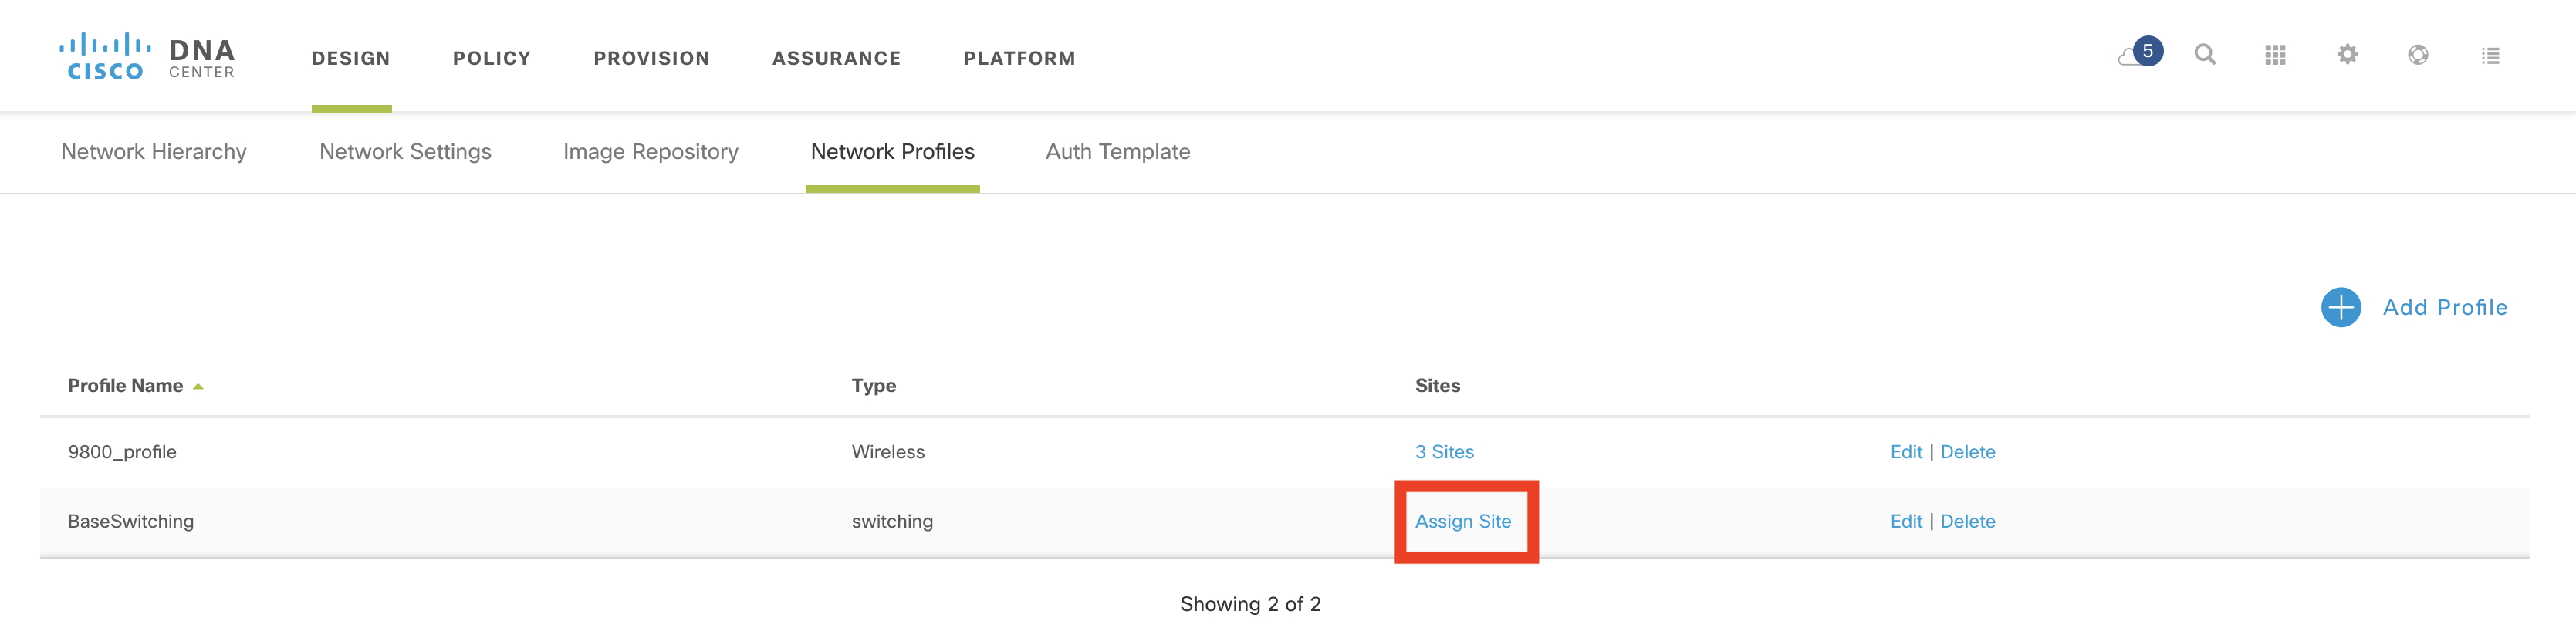Open the Image Repository tab

pyautogui.click(x=650, y=151)
